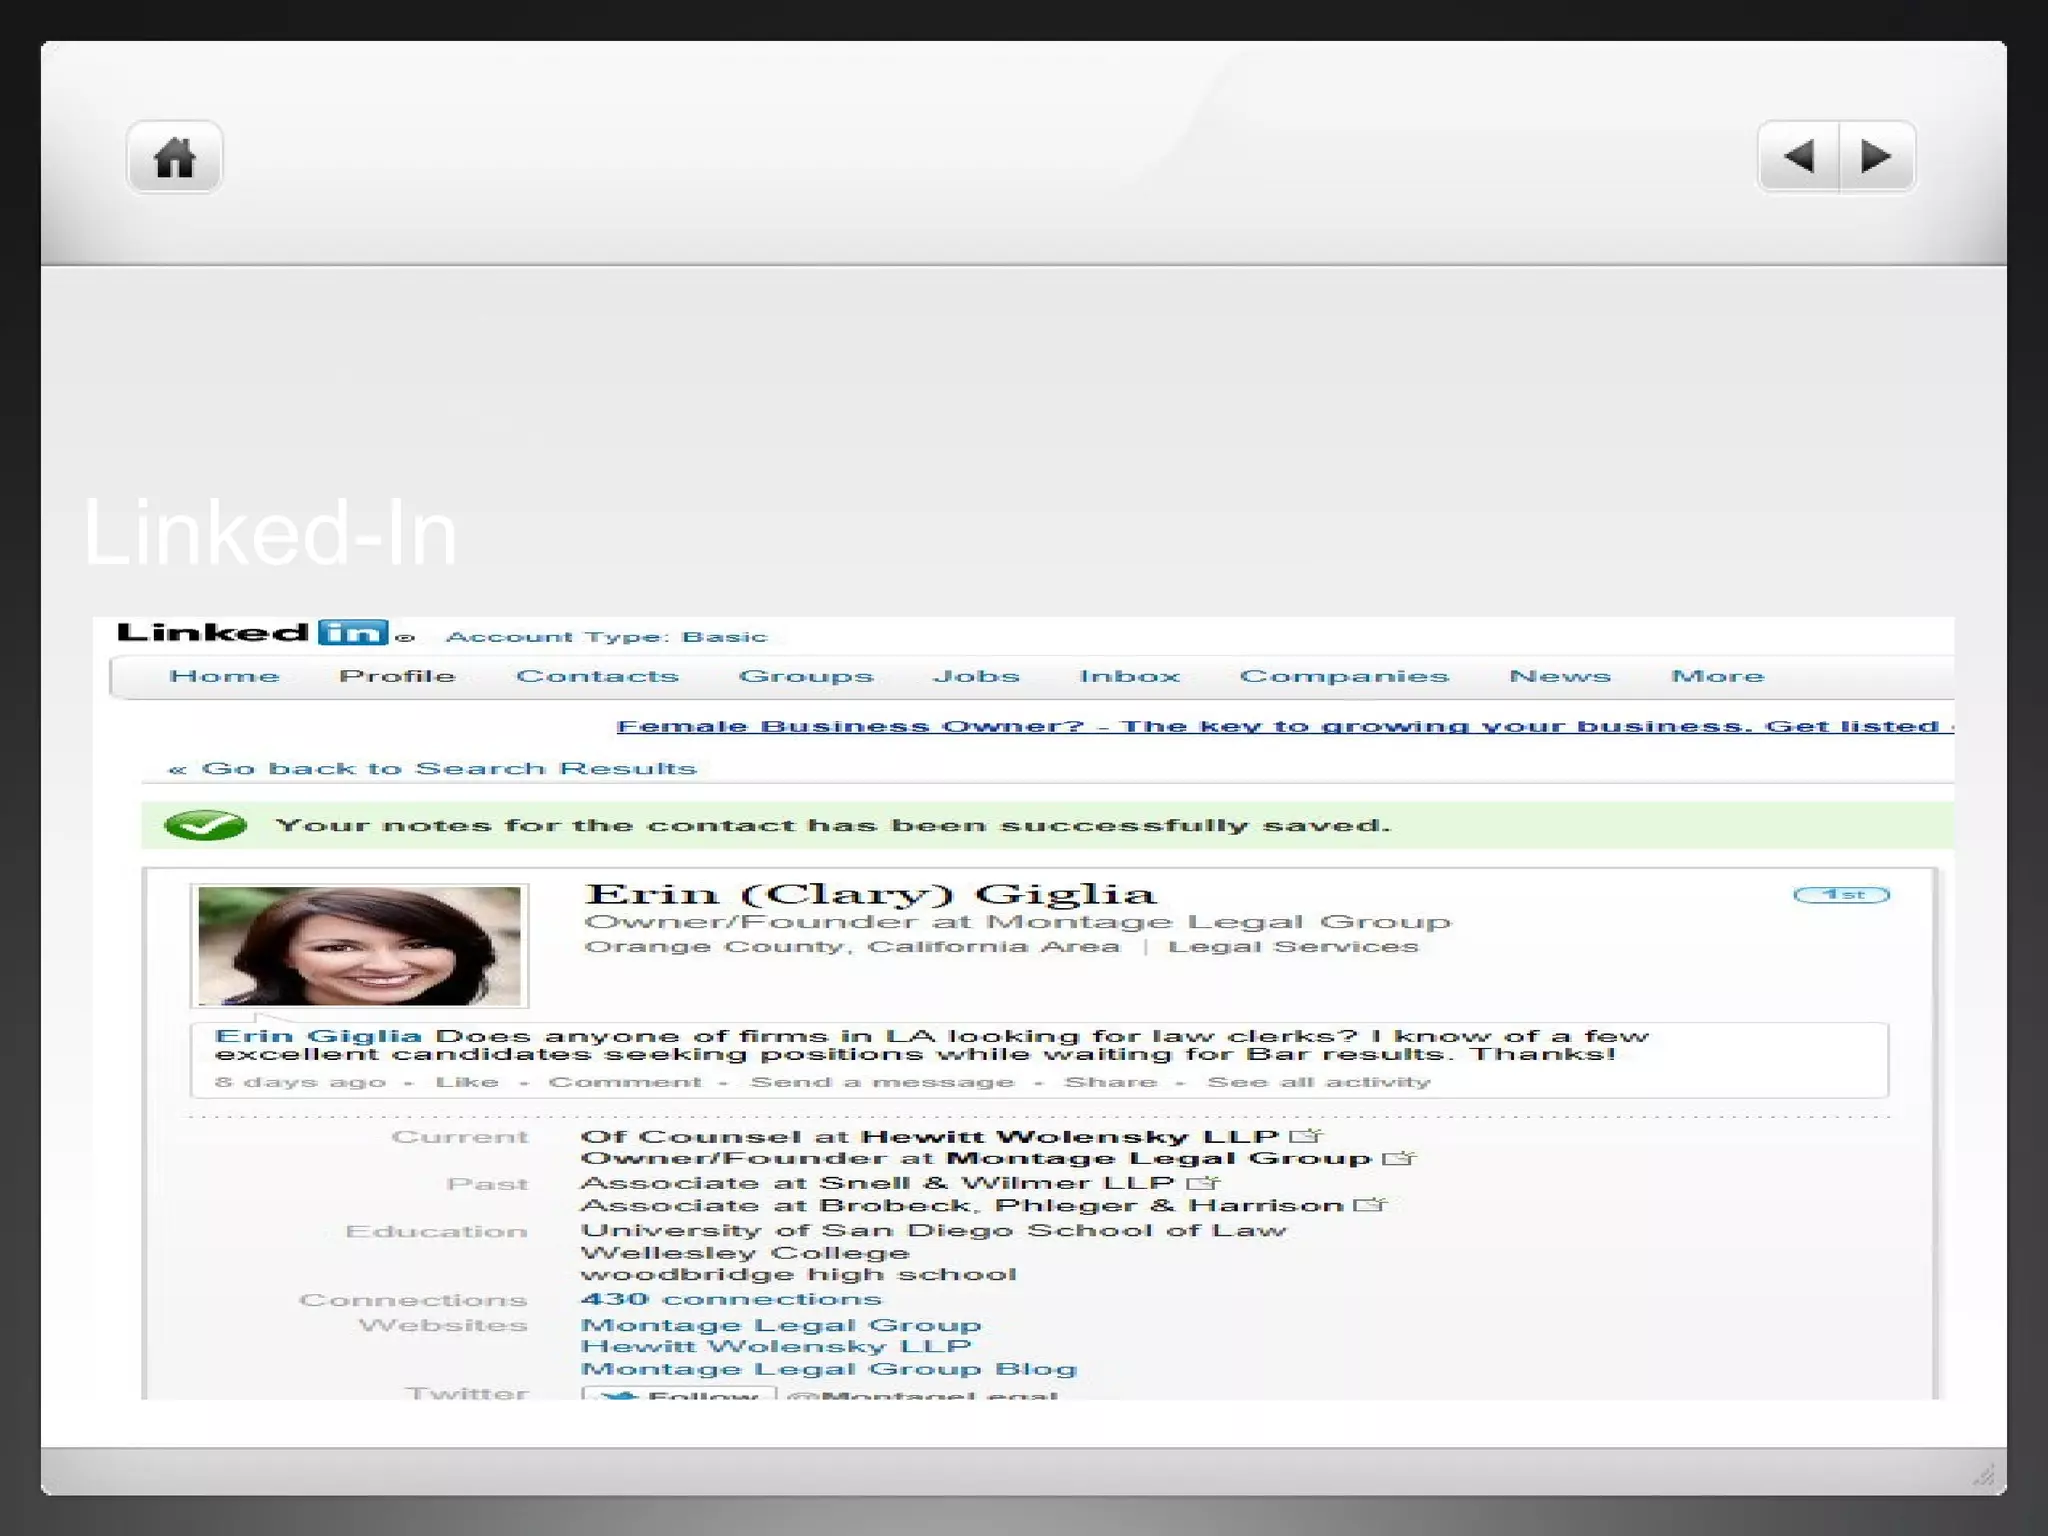The width and height of the screenshot is (2048, 1536).
Task: Click the 1st degree connection badge
Action: (1841, 895)
